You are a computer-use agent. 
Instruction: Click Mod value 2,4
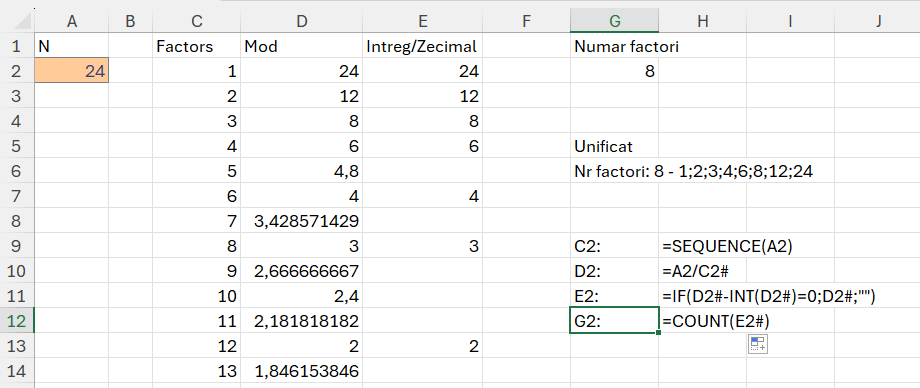[x=302, y=295]
